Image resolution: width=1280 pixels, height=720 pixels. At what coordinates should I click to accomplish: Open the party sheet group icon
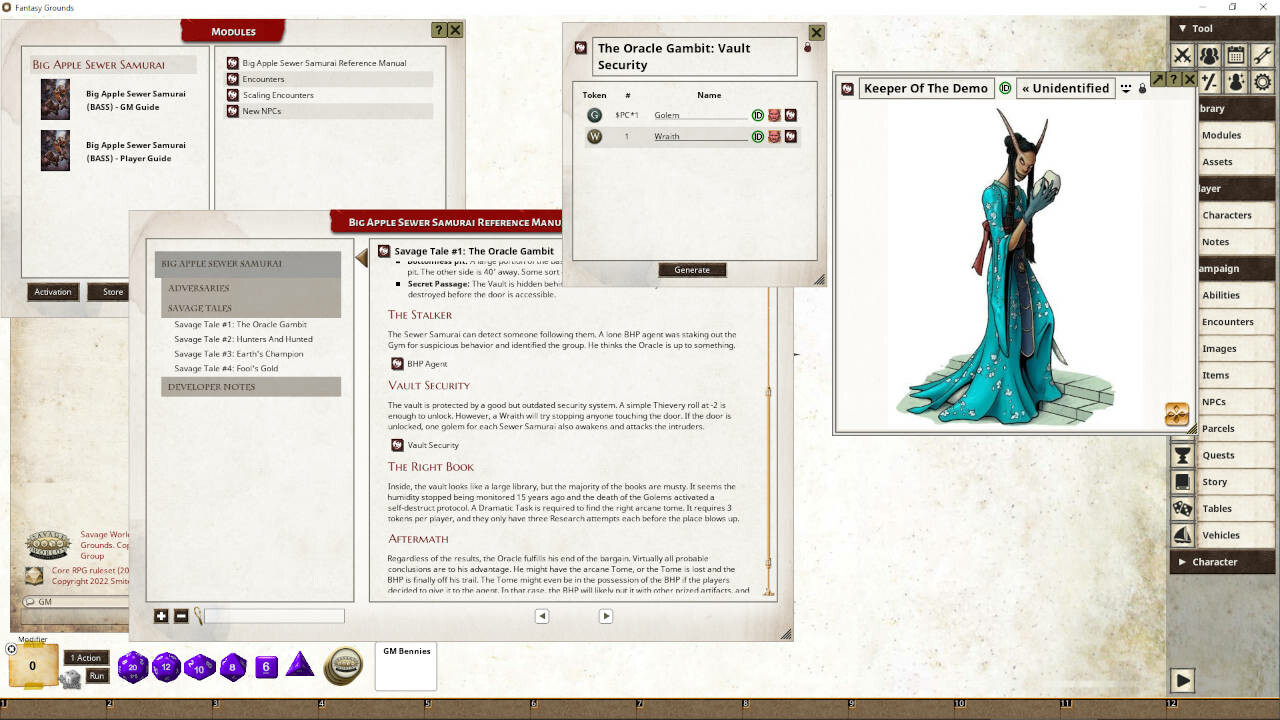tap(1210, 55)
